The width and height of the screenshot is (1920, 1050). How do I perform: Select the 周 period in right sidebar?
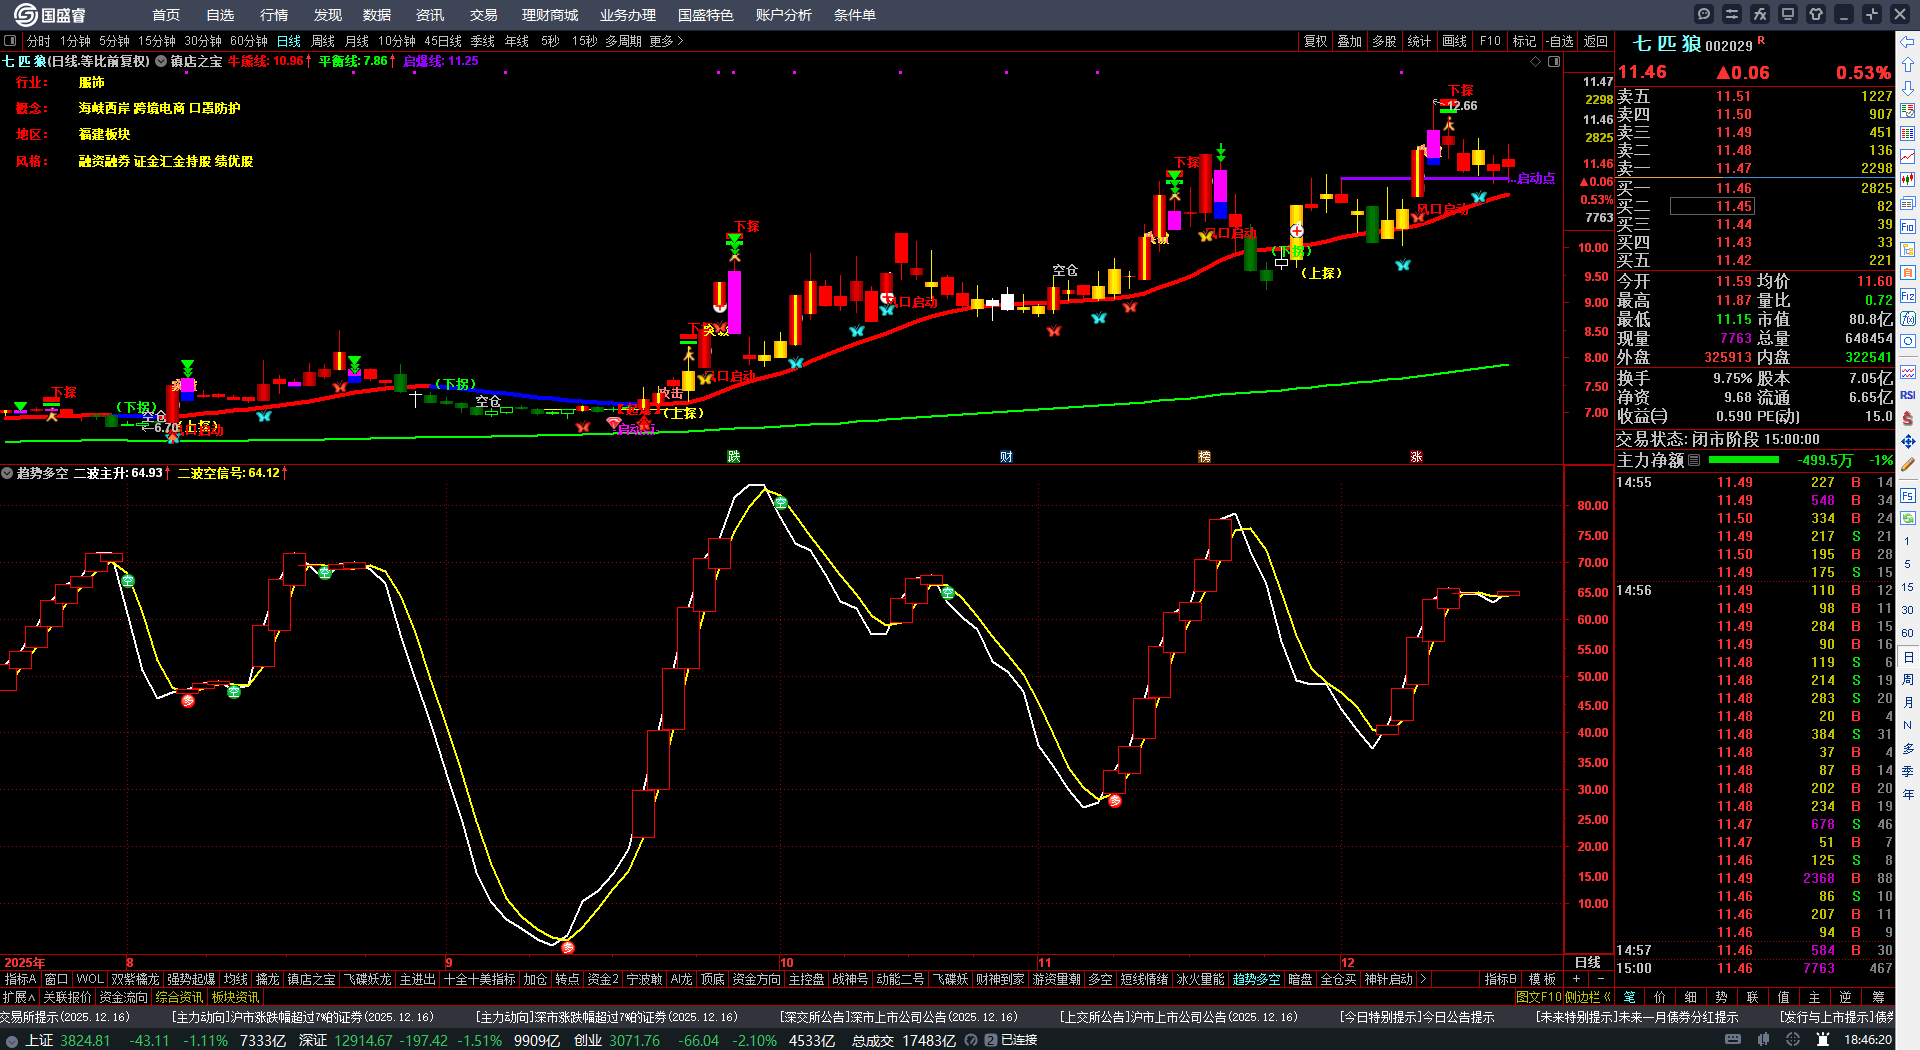1908,680
